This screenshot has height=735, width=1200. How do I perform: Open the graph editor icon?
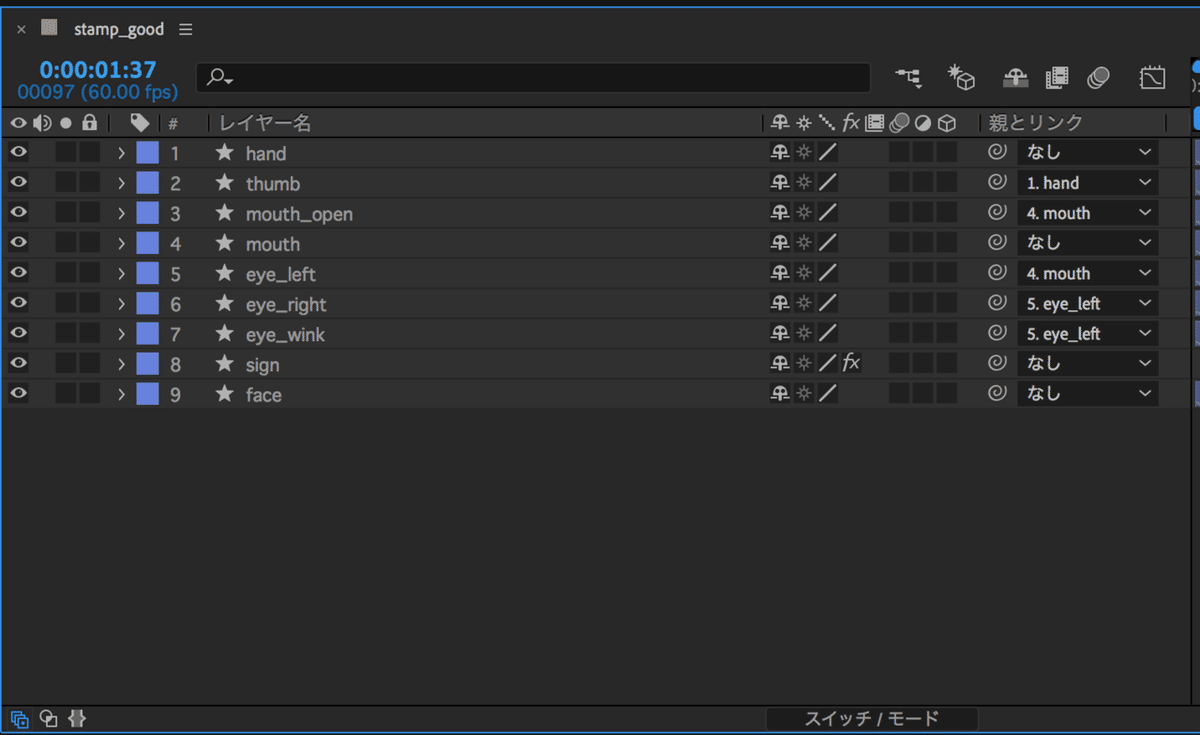click(x=1152, y=77)
